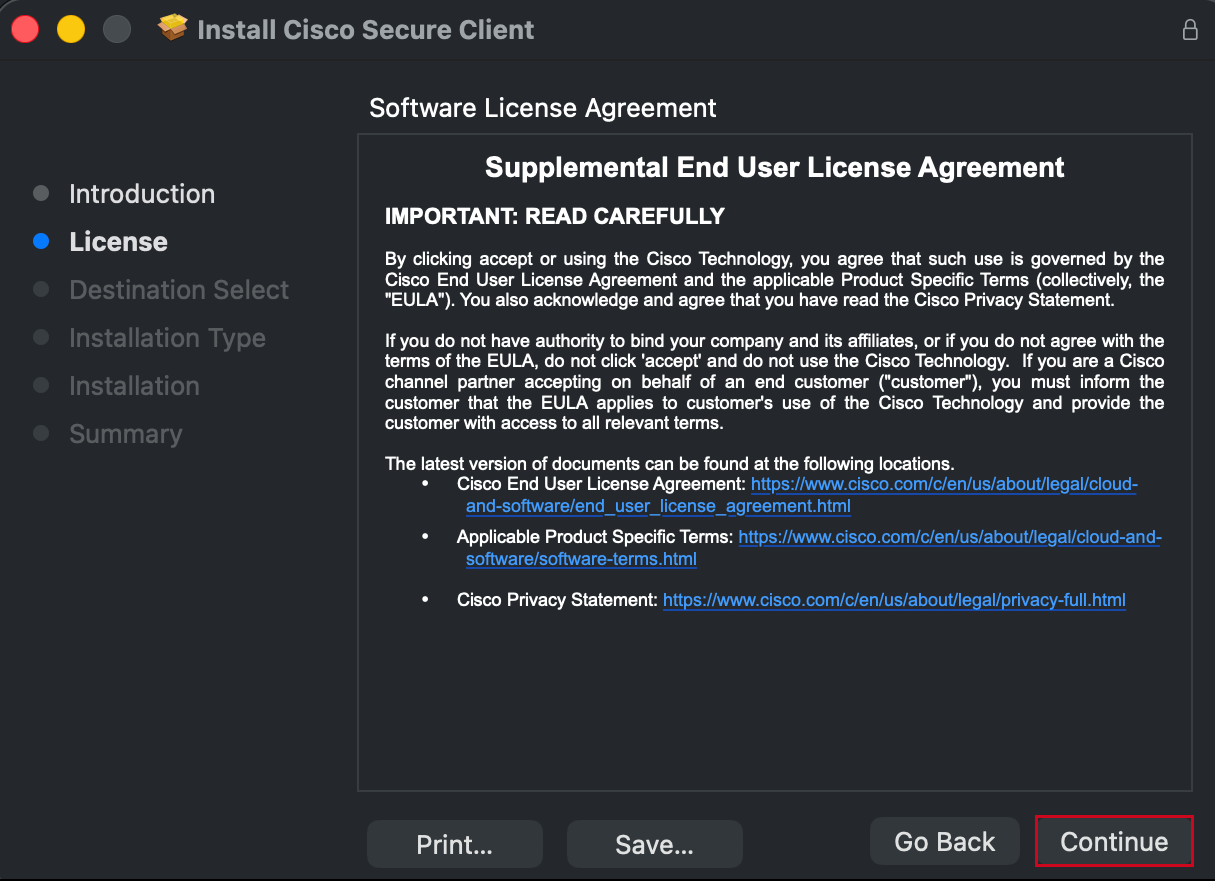
Task: Click the Software License Agreement heading
Action: pyautogui.click(x=543, y=108)
